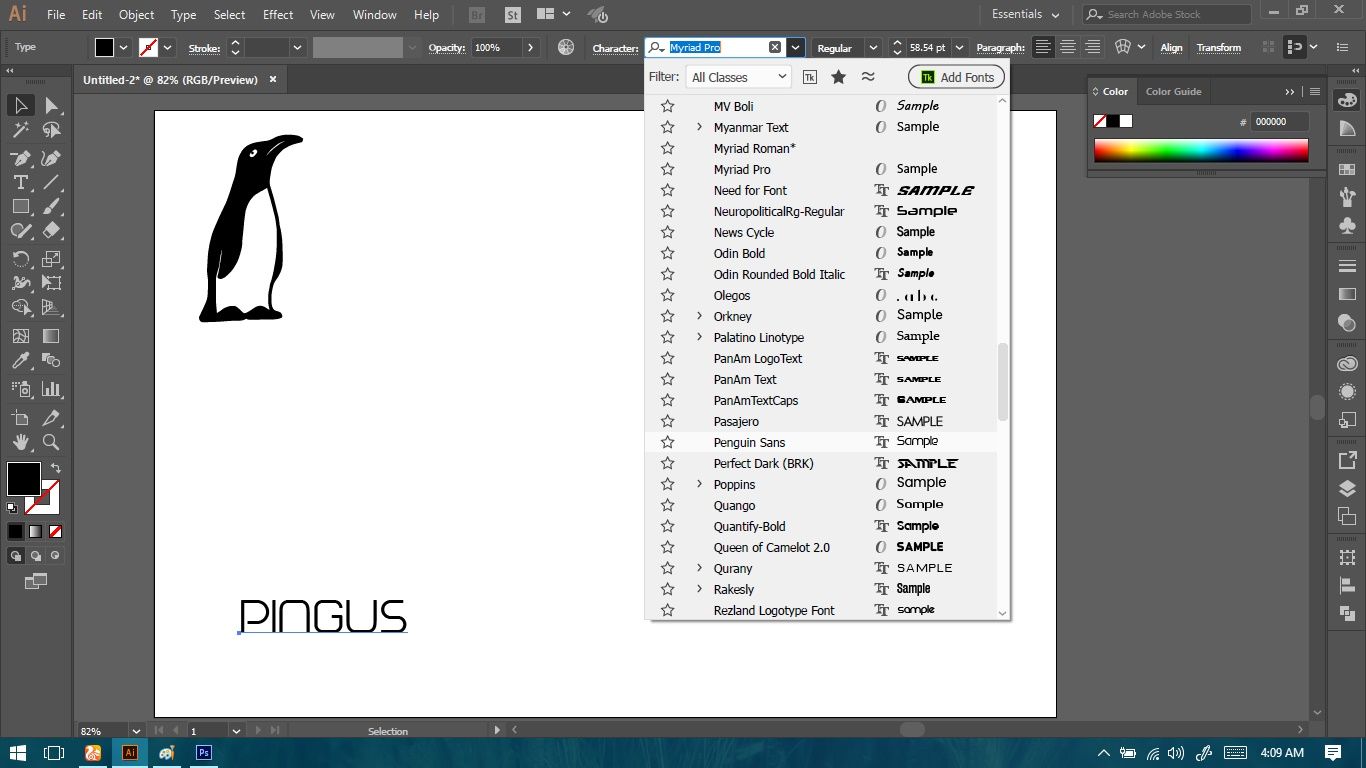
Task: Swap fill and stroke colors
Action: 56,468
